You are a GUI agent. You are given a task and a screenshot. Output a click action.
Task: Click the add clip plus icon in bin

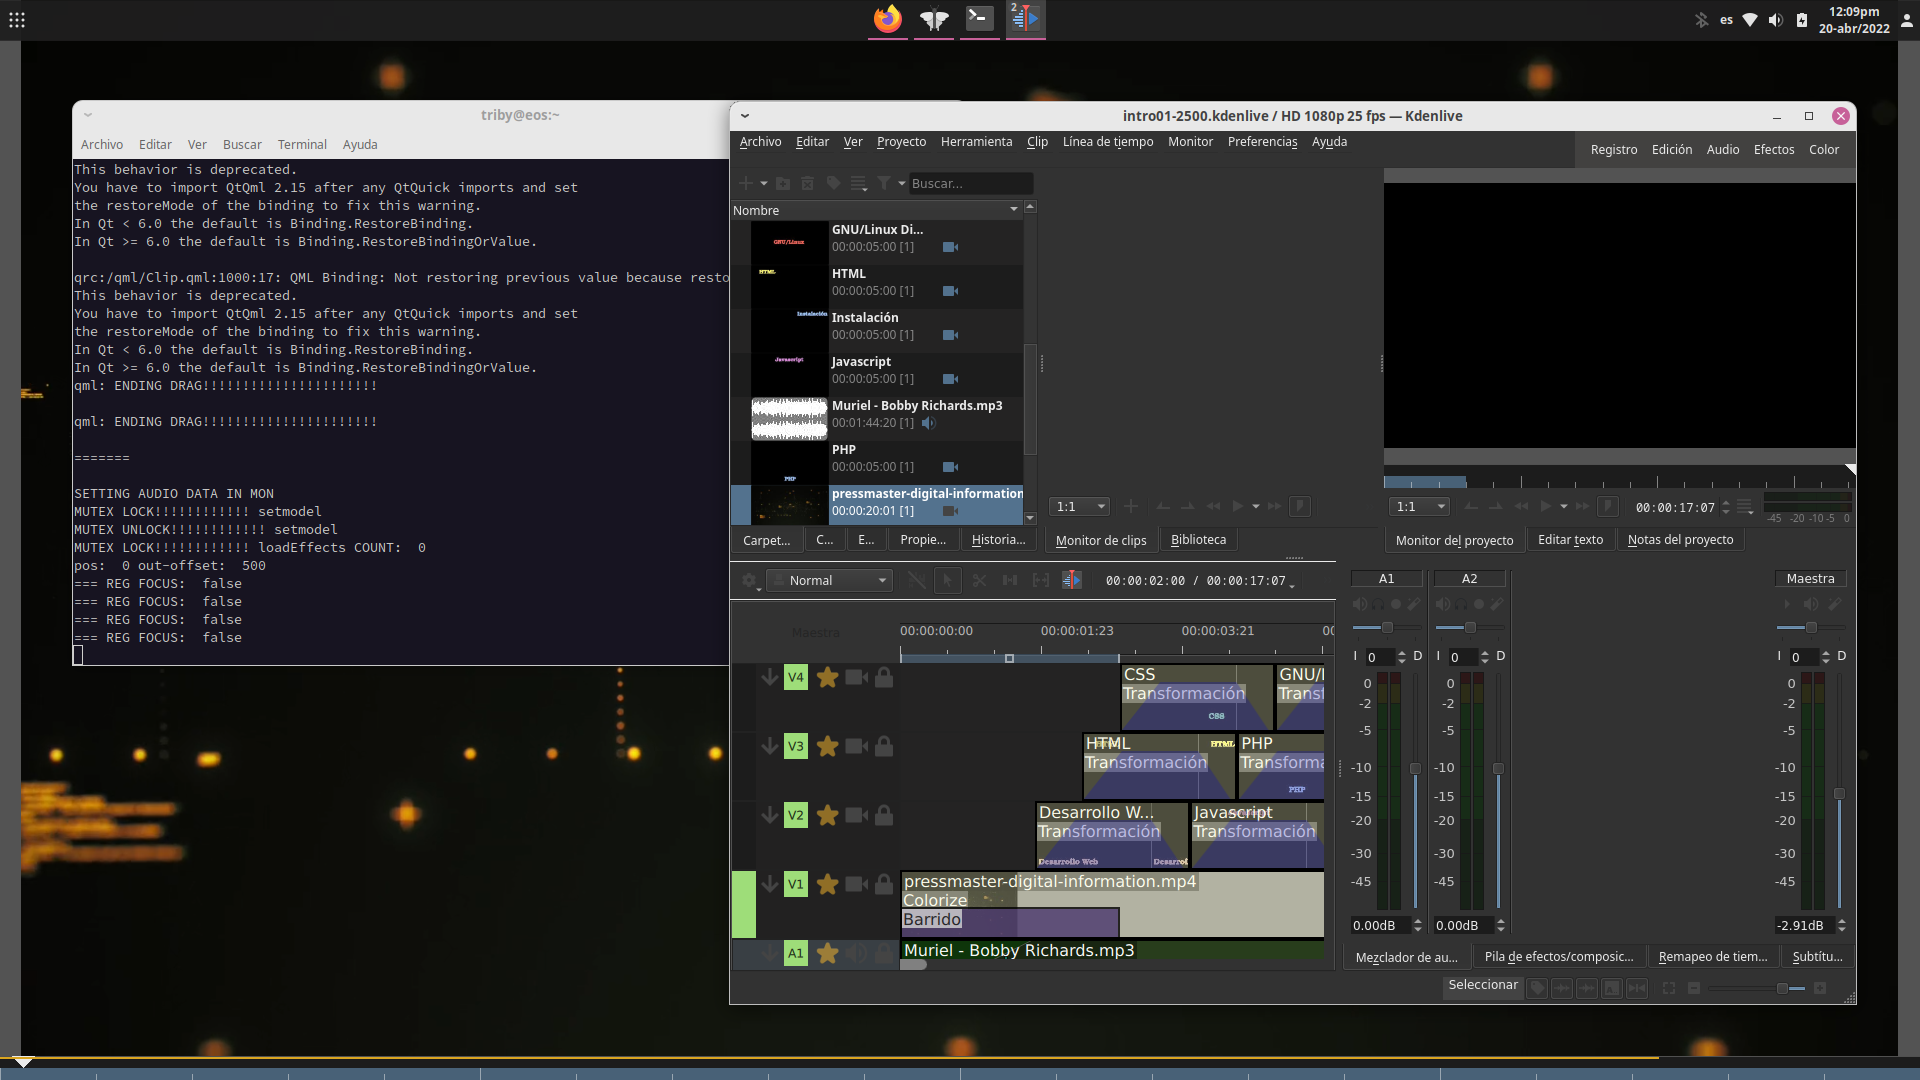pyautogui.click(x=745, y=183)
